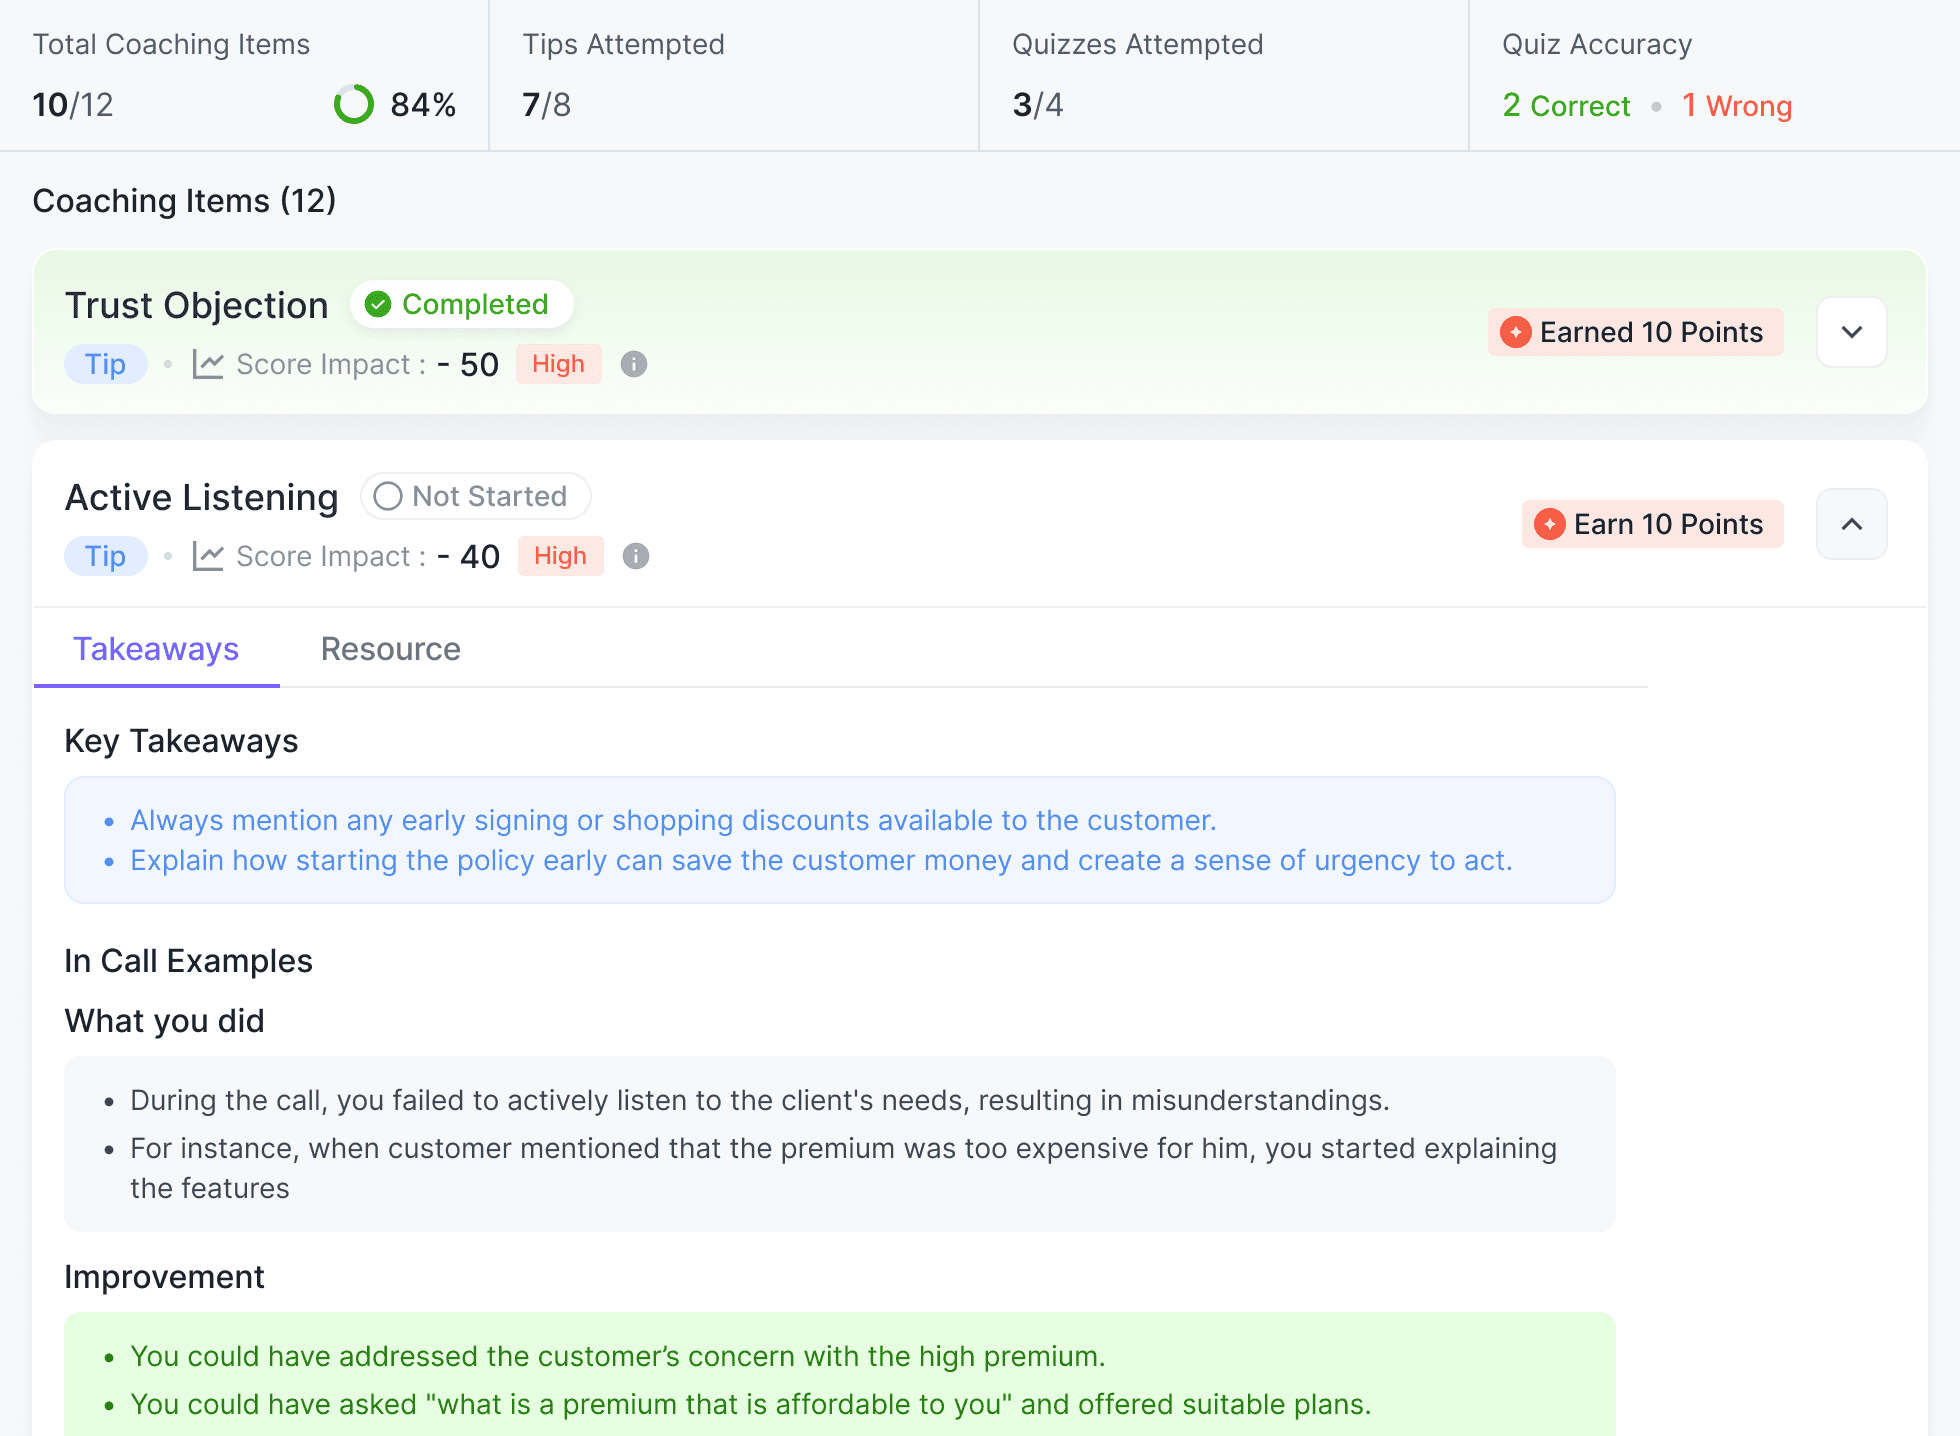Click score impact chart icon in Trust Objection

pyautogui.click(x=208, y=364)
